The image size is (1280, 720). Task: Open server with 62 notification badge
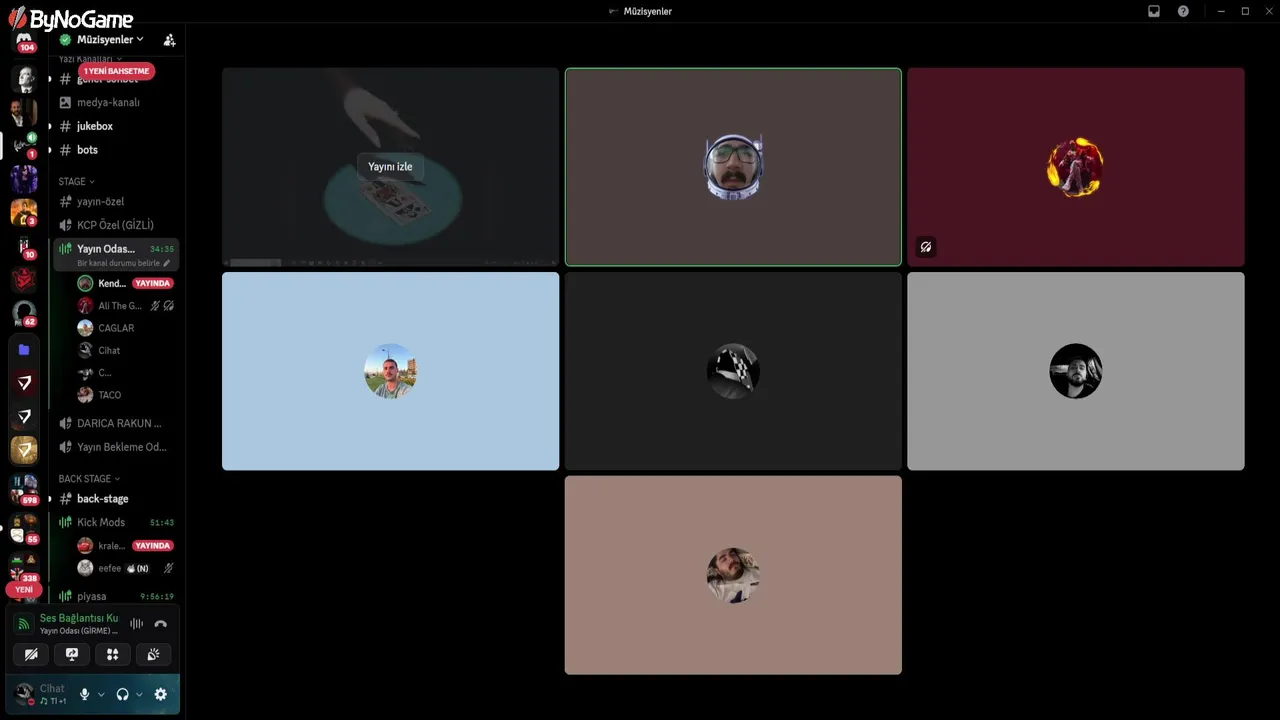point(24,314)
